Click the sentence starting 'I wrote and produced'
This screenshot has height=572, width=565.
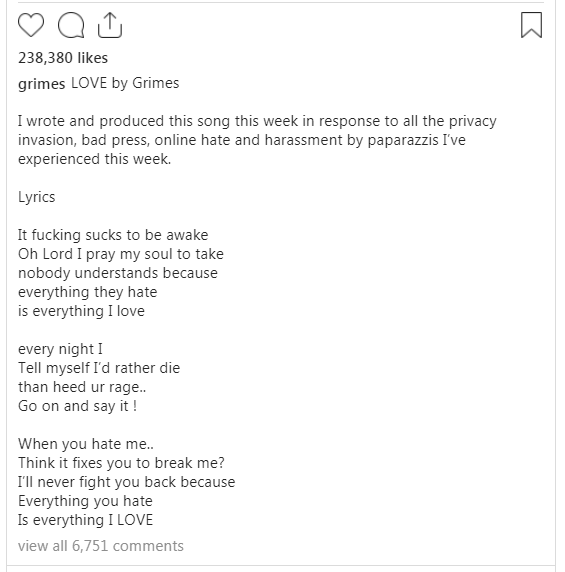257,140
